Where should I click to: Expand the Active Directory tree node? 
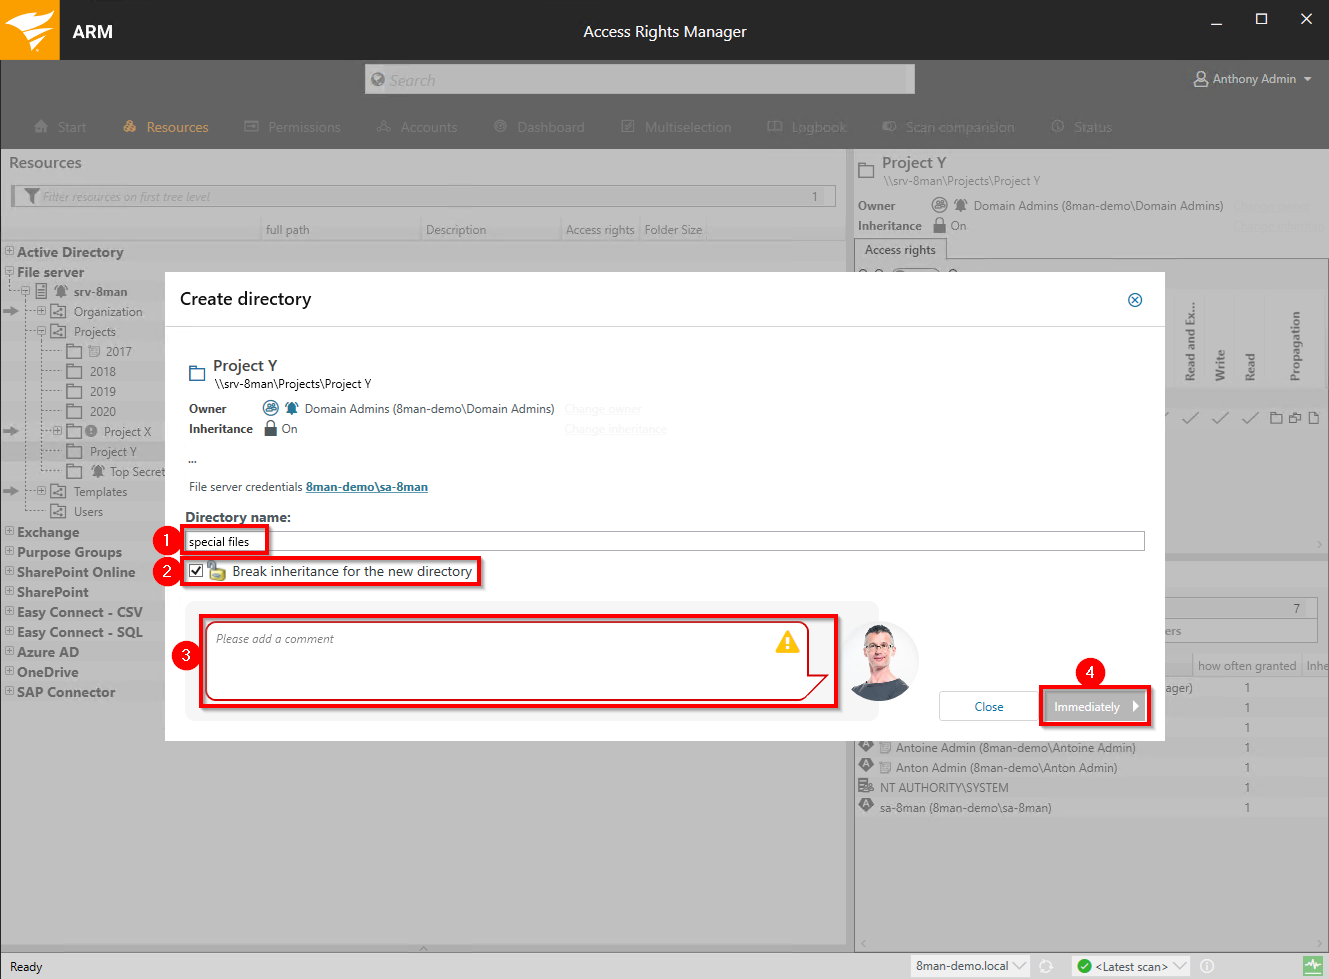point(9,252)
